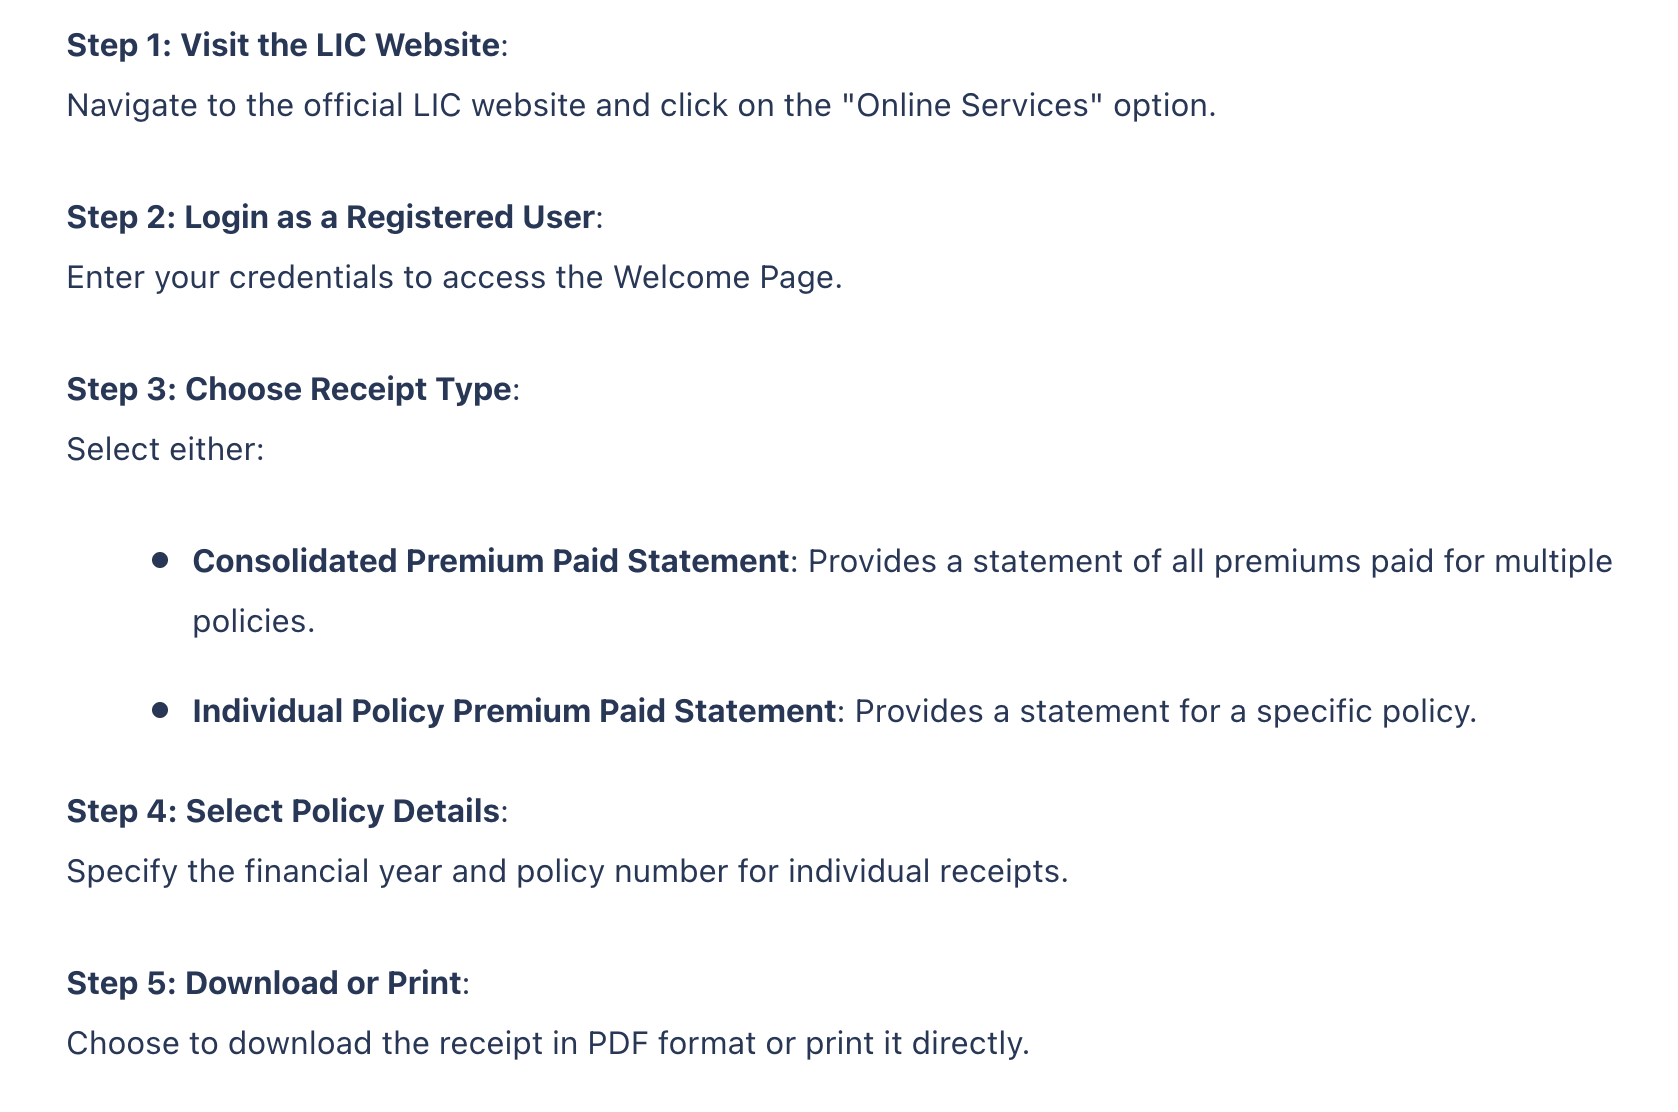The width and height of the screenshot is (1678, 1112).
Task: Click the wrapped word "policies." in first bullet
Action: [253, 621]
